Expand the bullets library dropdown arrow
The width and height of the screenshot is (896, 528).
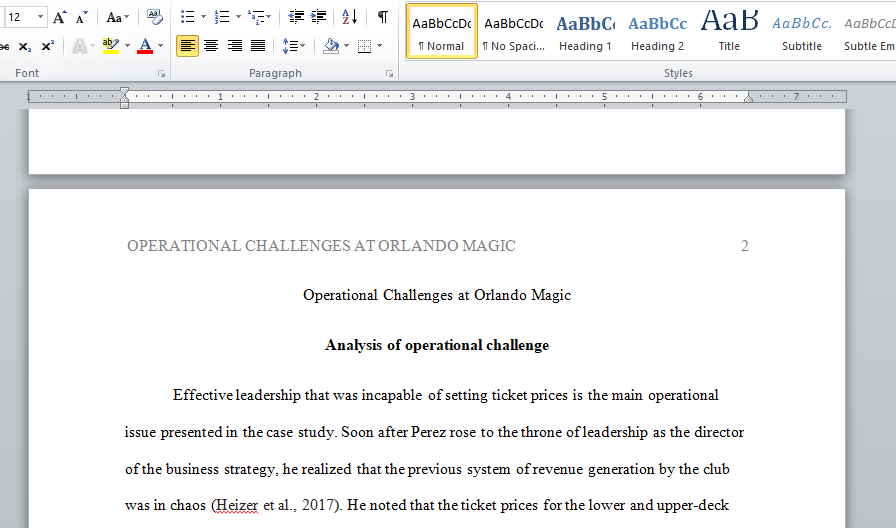click(x=203, y=17)
